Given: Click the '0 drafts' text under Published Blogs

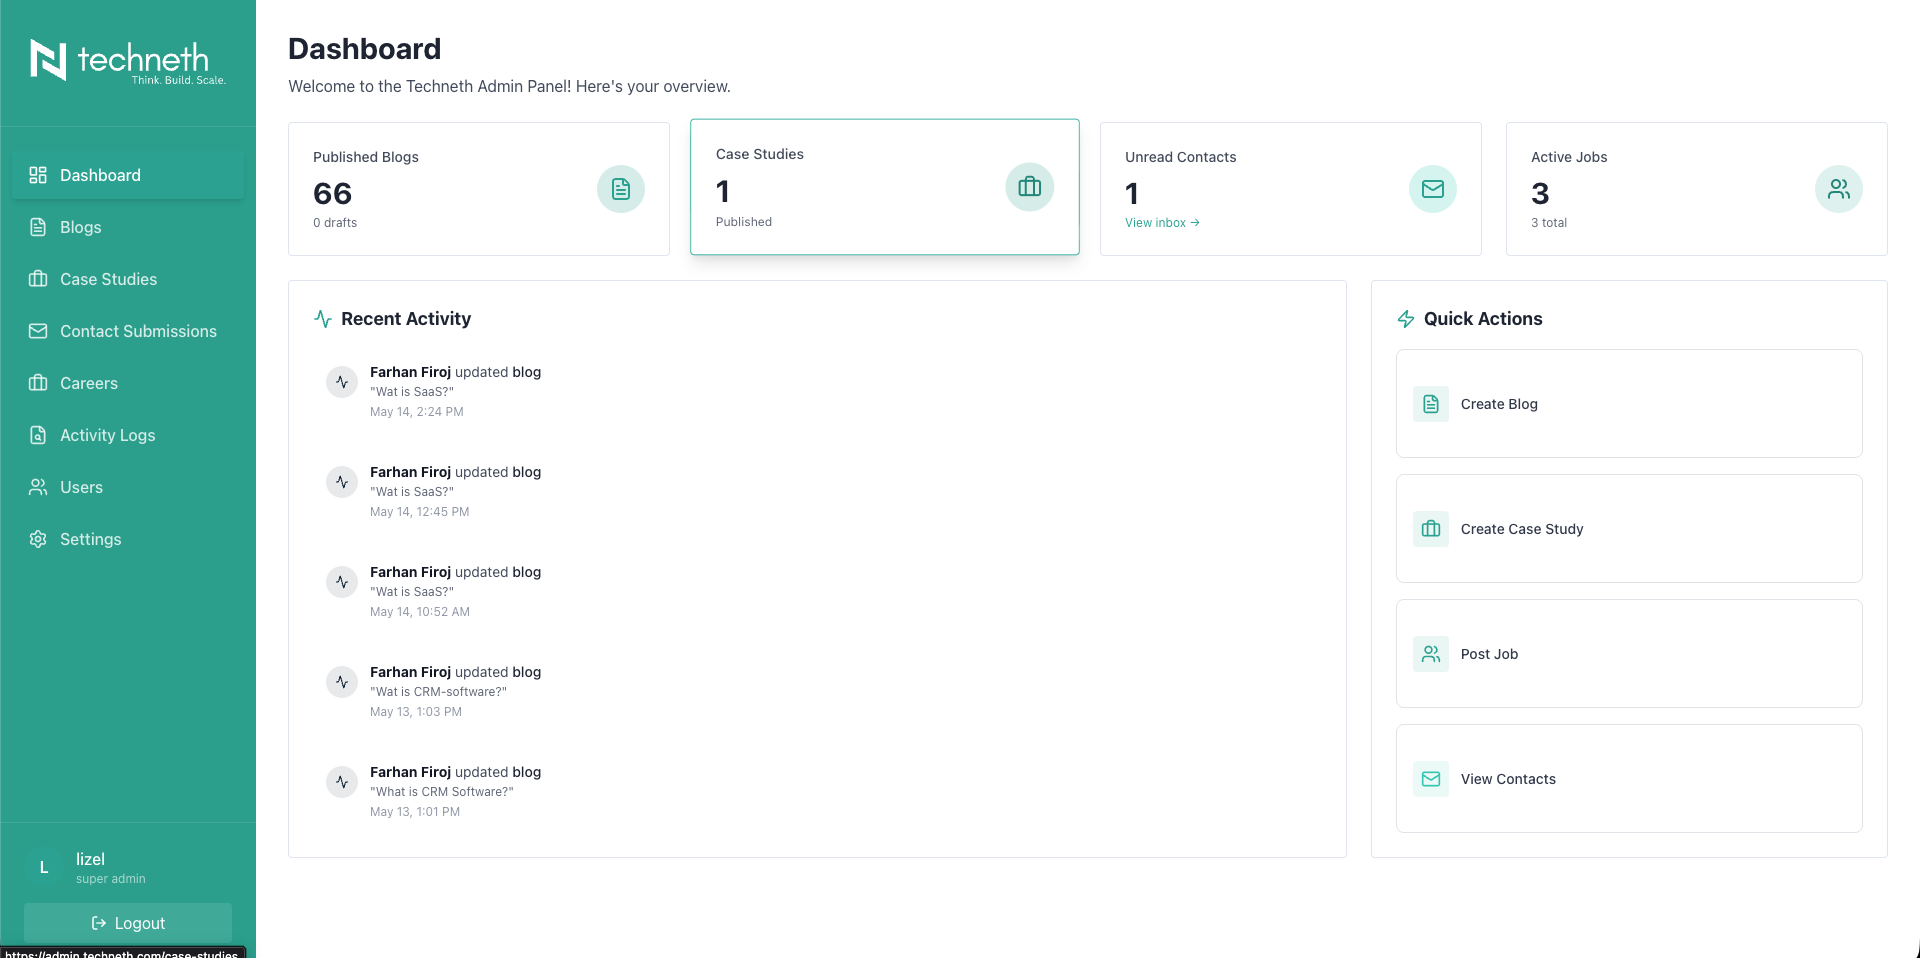Looking at the screenshot, I should pos(335,223).
